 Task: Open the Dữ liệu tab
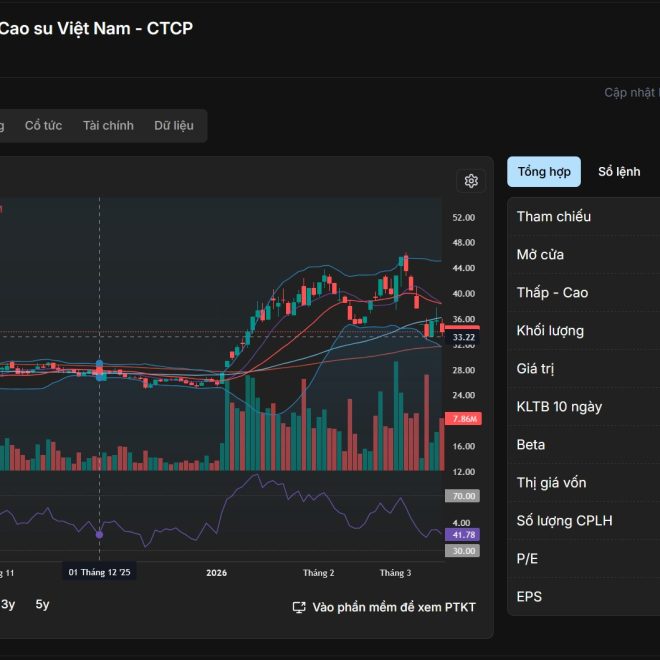pos(174,125)
